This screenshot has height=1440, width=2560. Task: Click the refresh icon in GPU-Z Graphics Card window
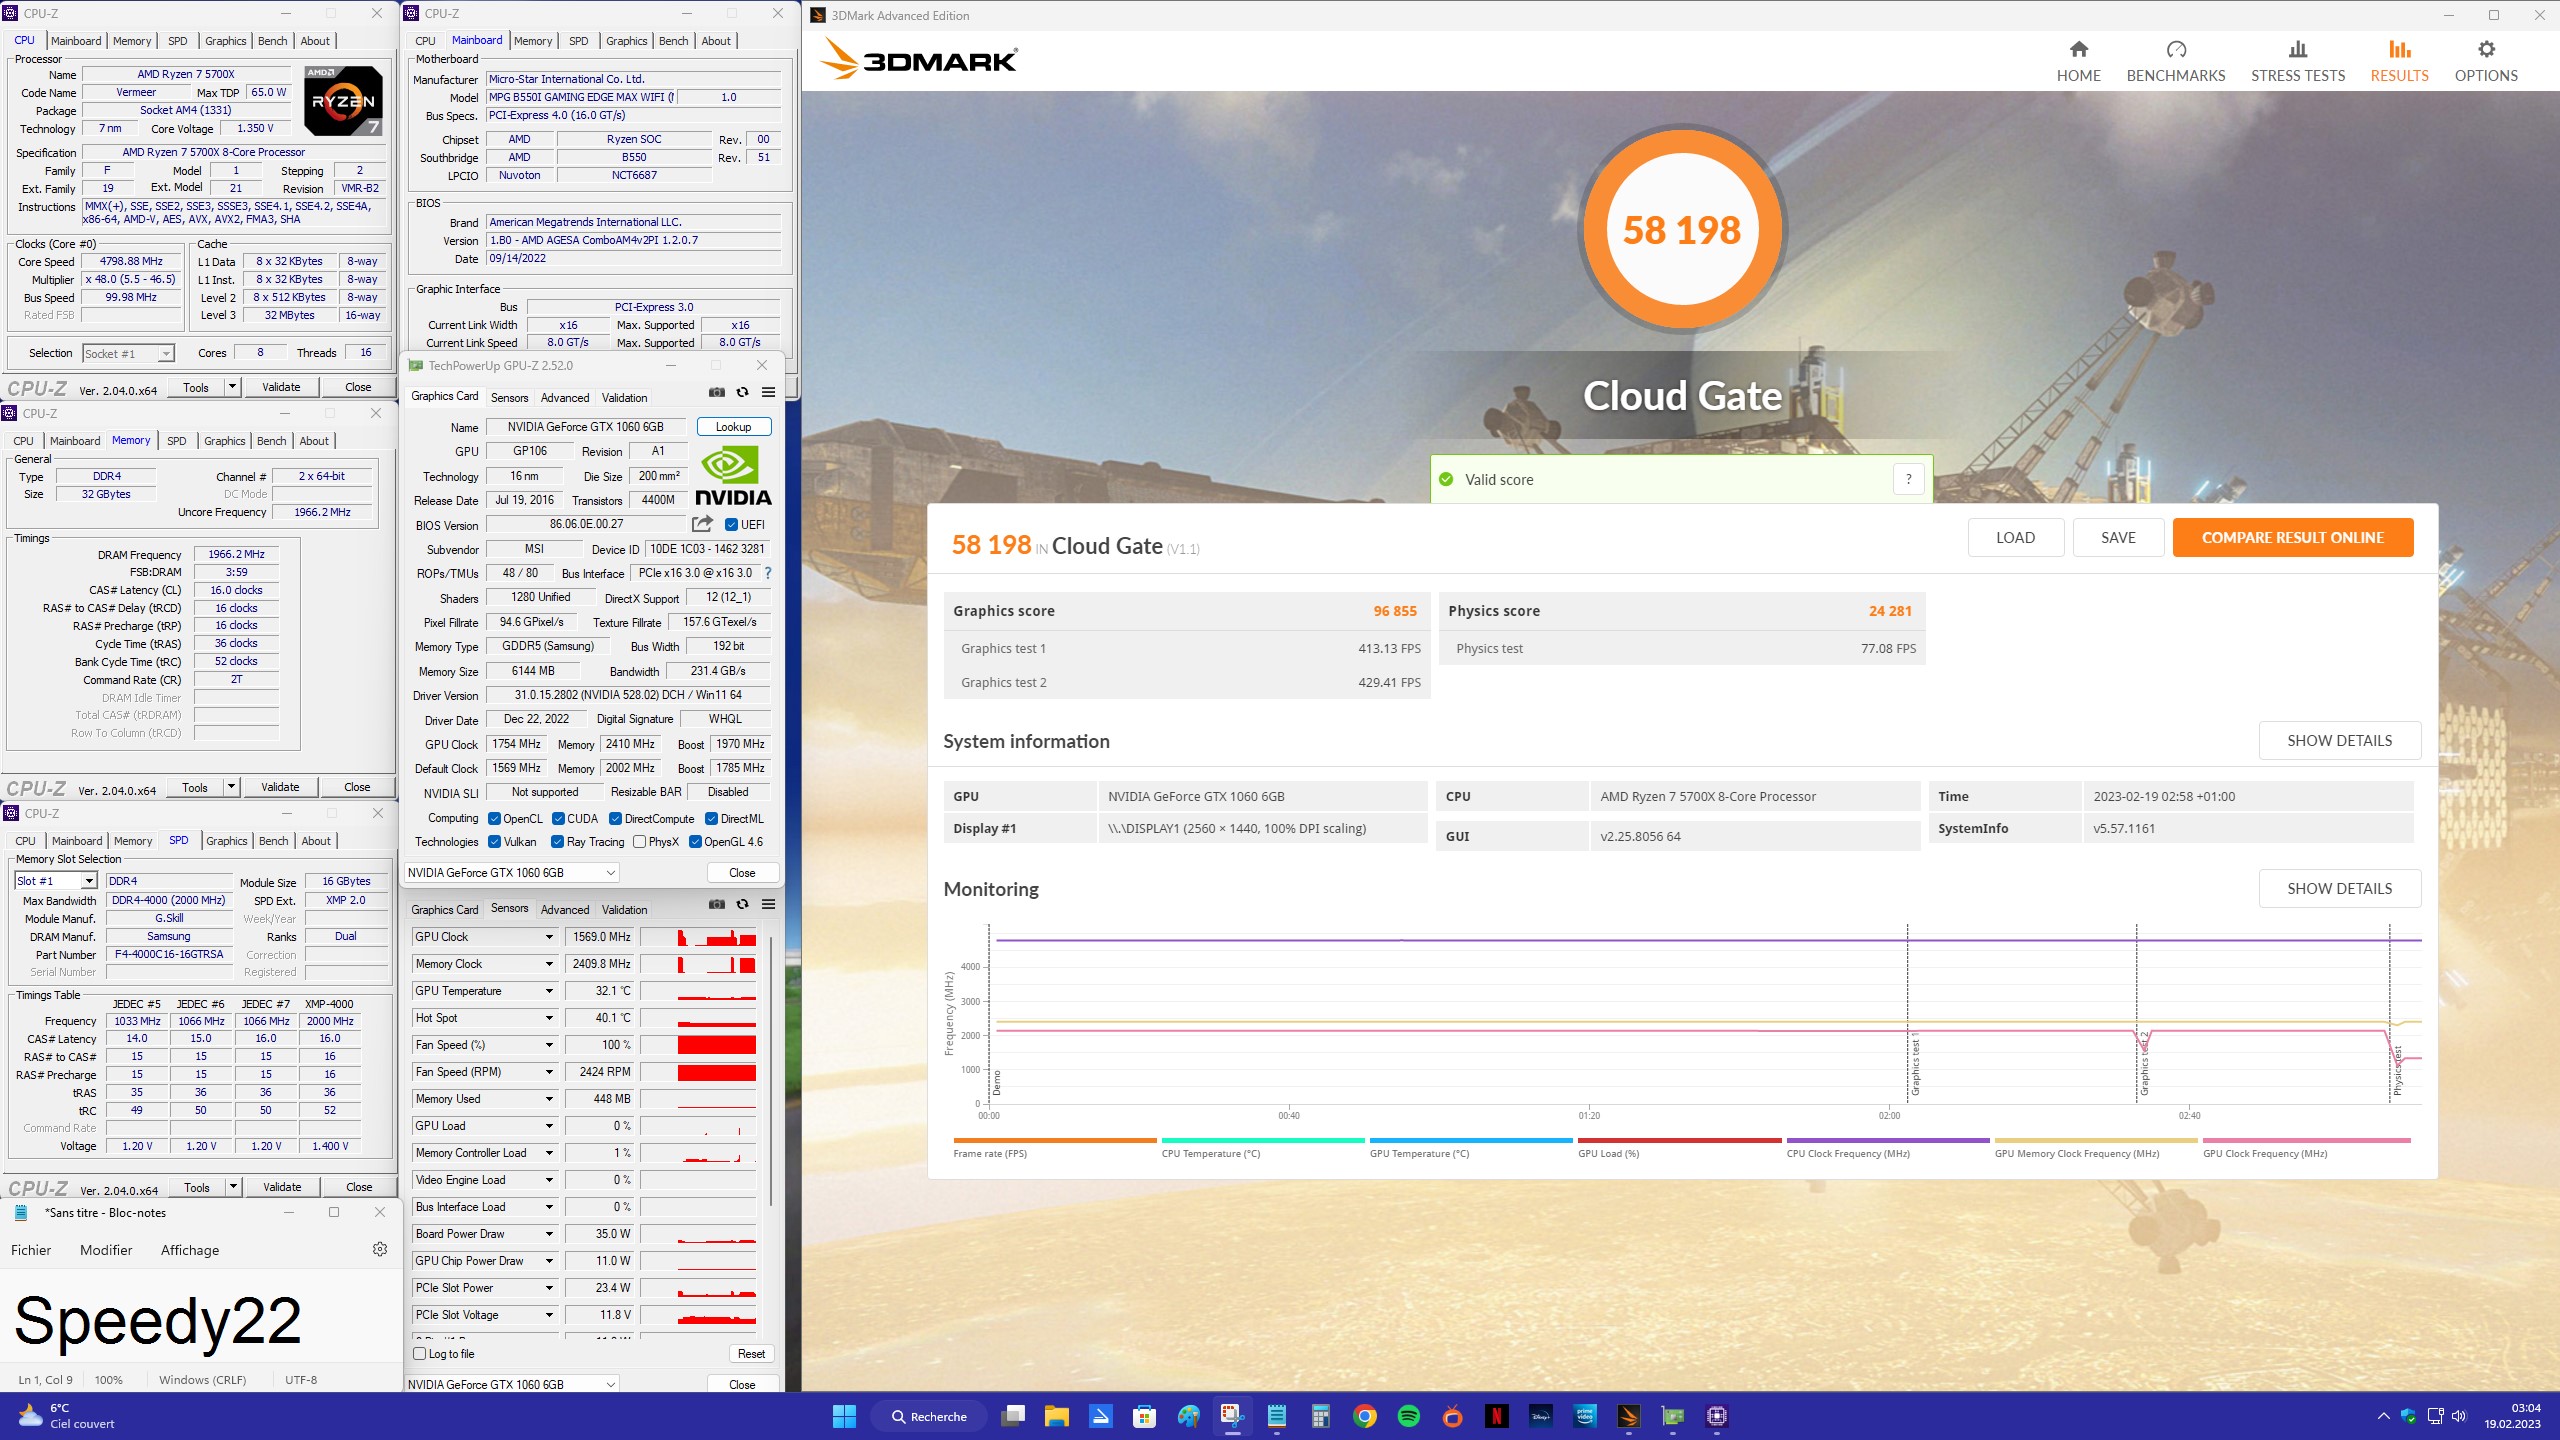click(742, 392)
